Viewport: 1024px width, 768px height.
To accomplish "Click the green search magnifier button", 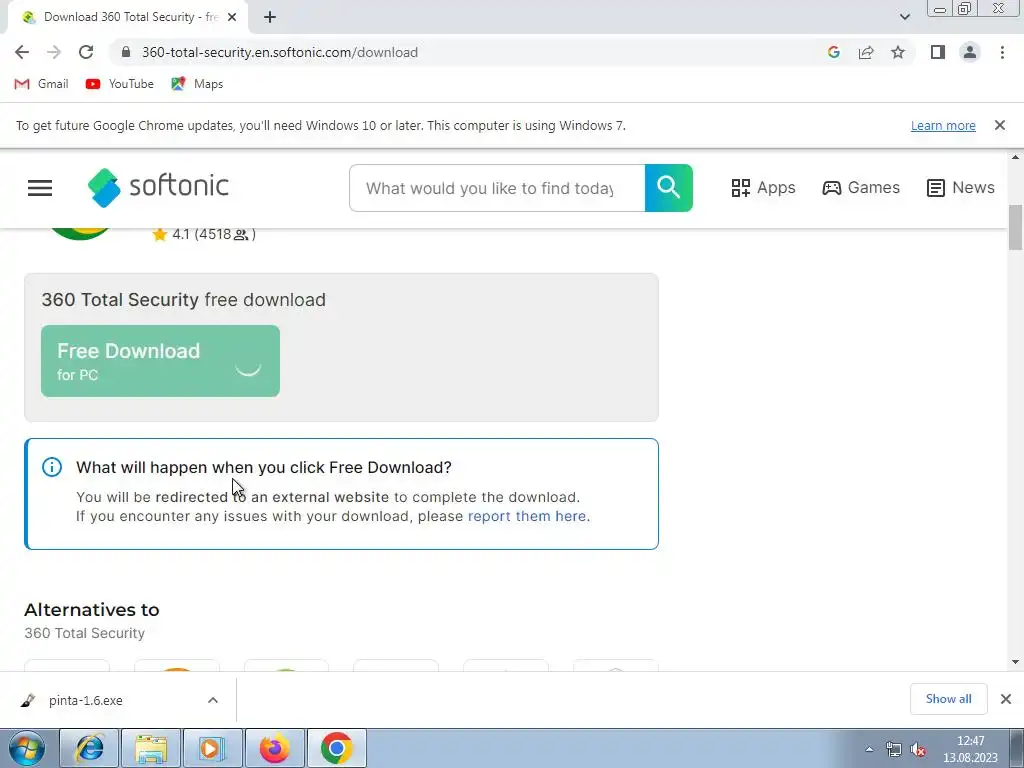I will [x=669, y=188].
